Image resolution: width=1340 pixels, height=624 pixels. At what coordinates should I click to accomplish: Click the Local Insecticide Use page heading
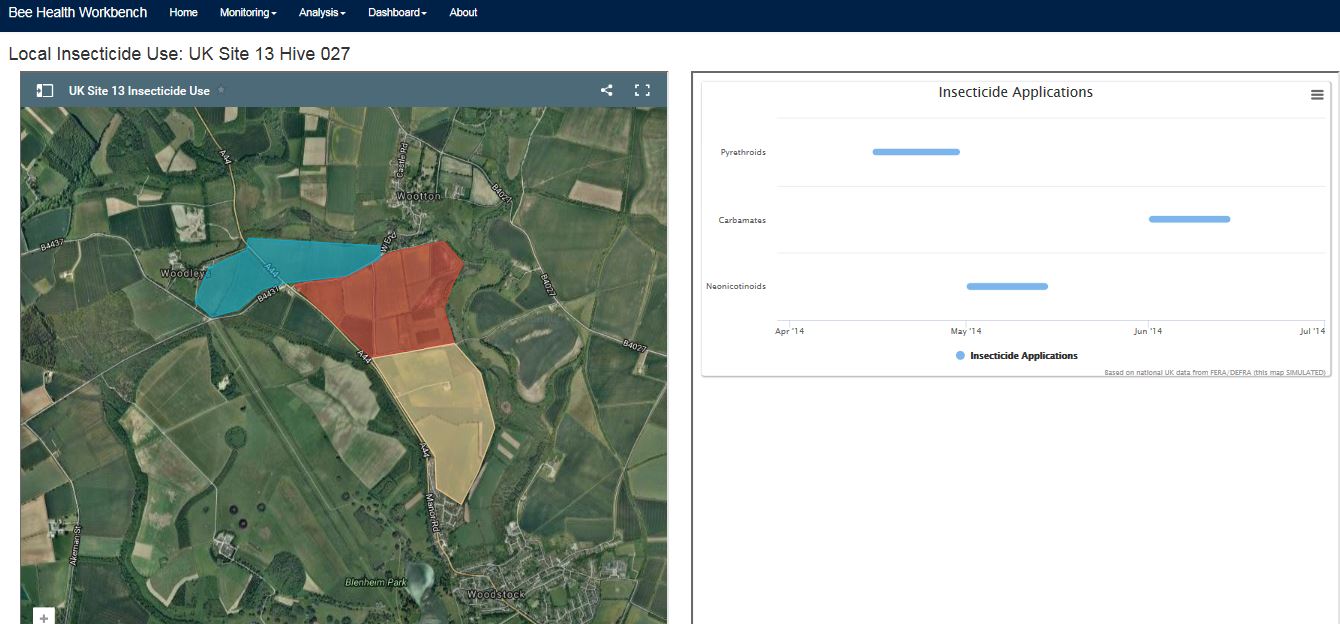coord(179,54)
